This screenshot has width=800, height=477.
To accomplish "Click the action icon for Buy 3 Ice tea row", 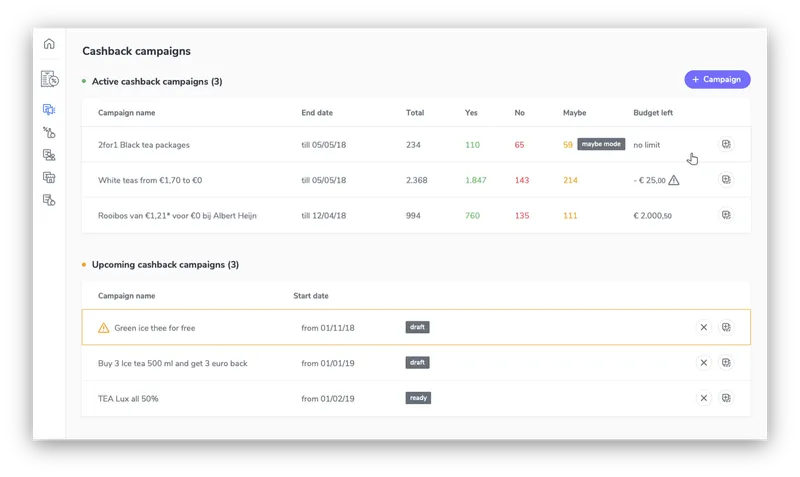I will [726, 363].
